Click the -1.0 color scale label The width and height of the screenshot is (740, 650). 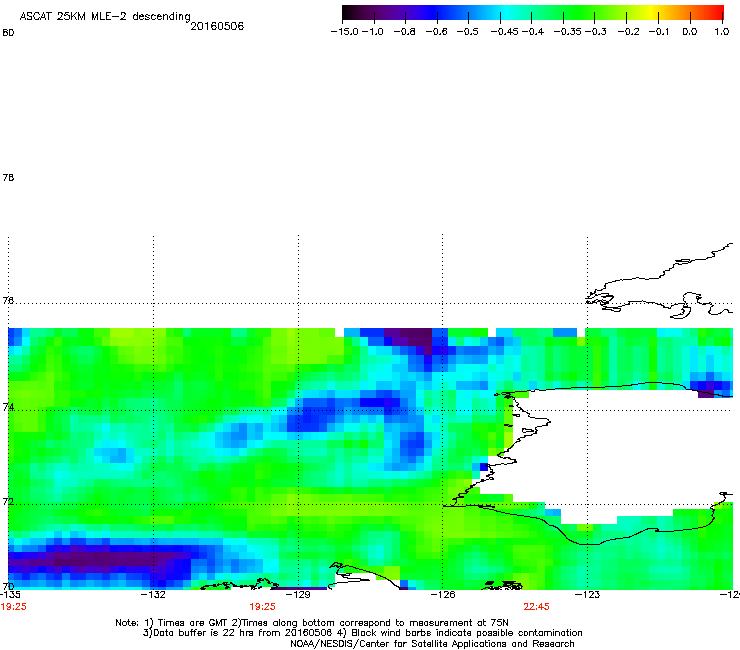tap(372, 32)
